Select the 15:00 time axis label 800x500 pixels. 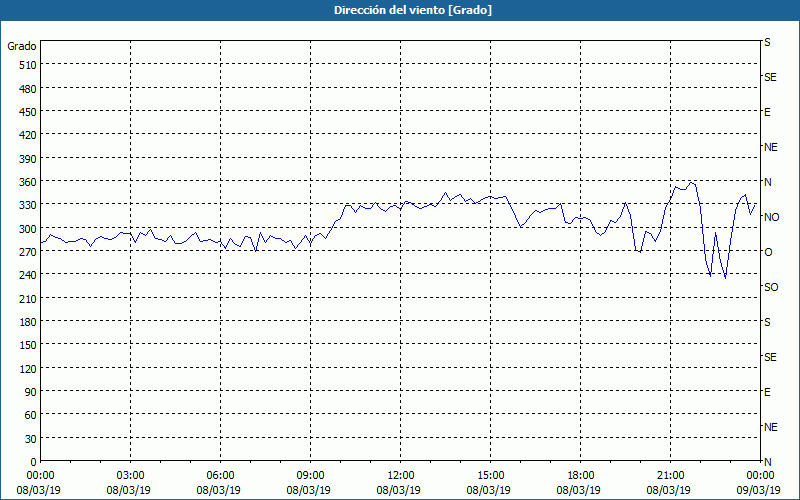coord(490,476)
